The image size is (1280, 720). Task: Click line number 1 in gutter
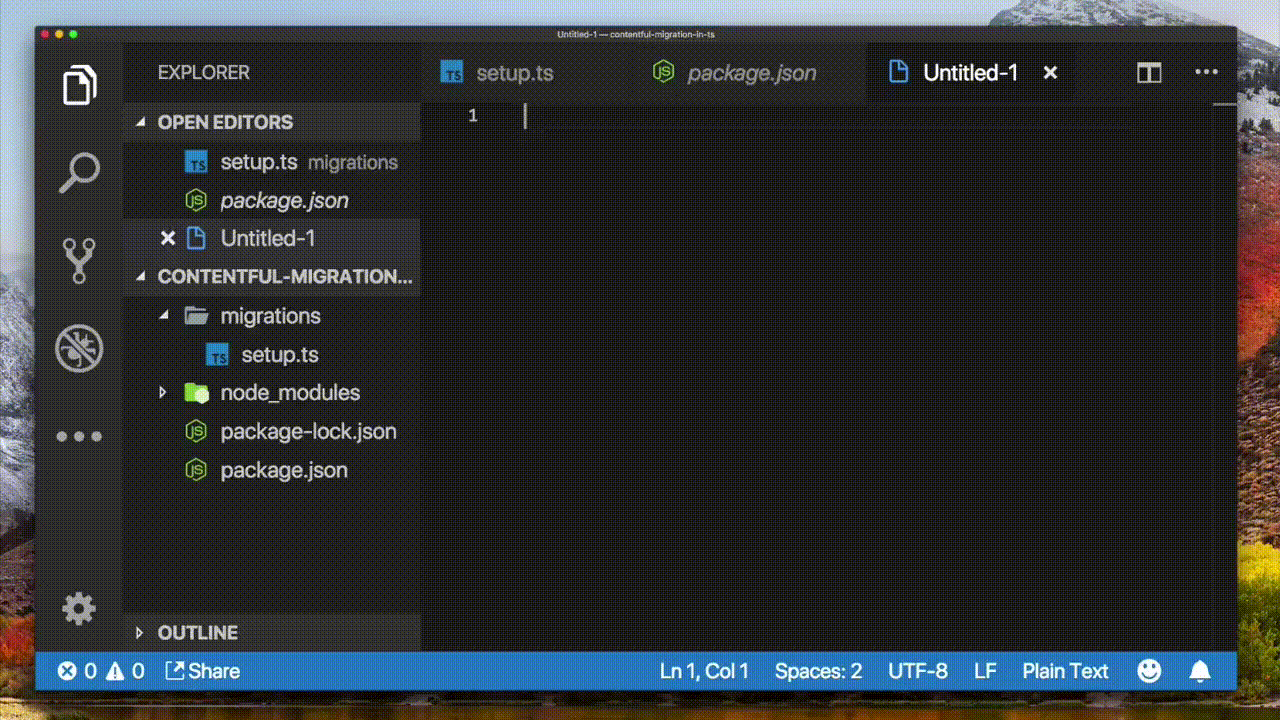[x=473, y=116]
